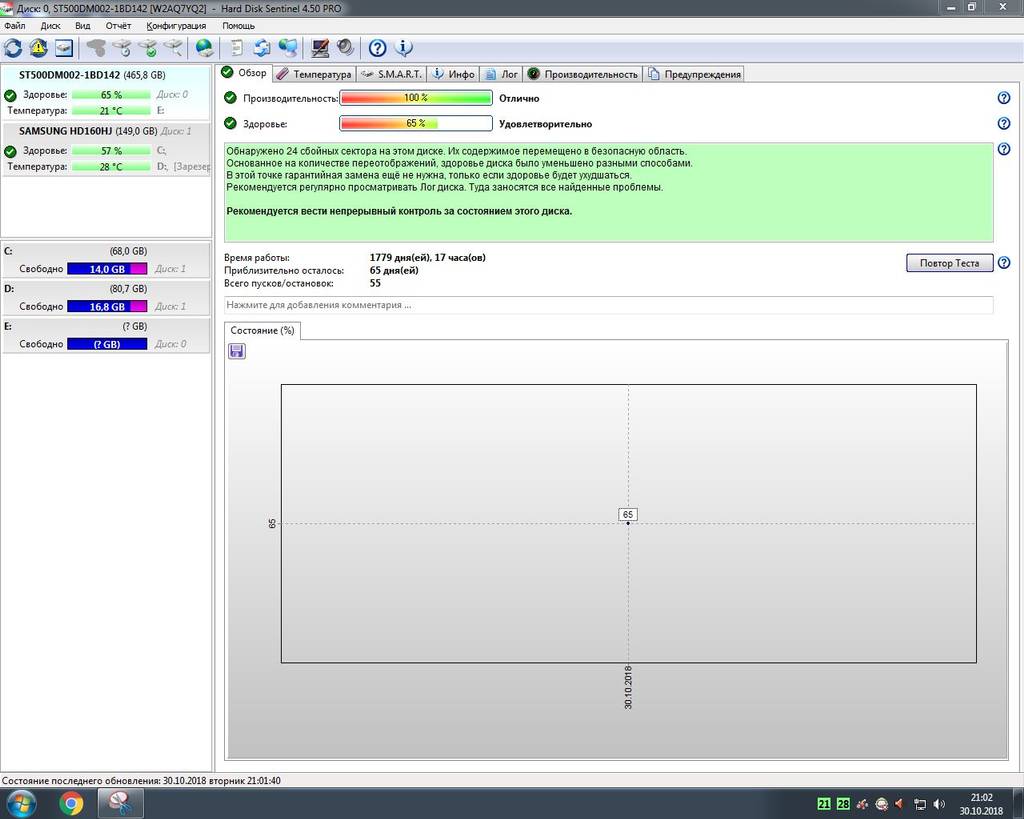
Task: Click the globe toolbar icon
Action: point(204,47)
